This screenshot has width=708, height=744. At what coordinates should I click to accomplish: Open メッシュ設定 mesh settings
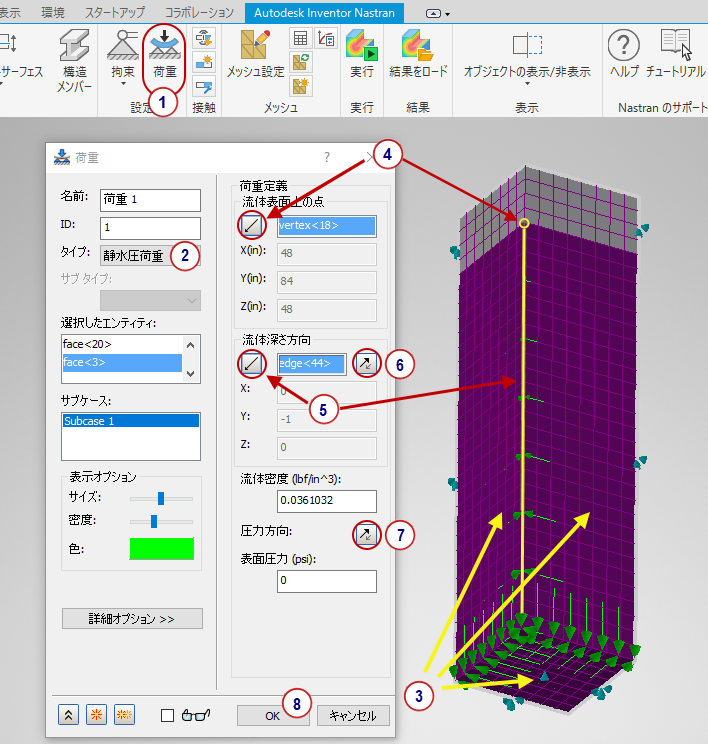pyautogui.click(x=255, y=55)
